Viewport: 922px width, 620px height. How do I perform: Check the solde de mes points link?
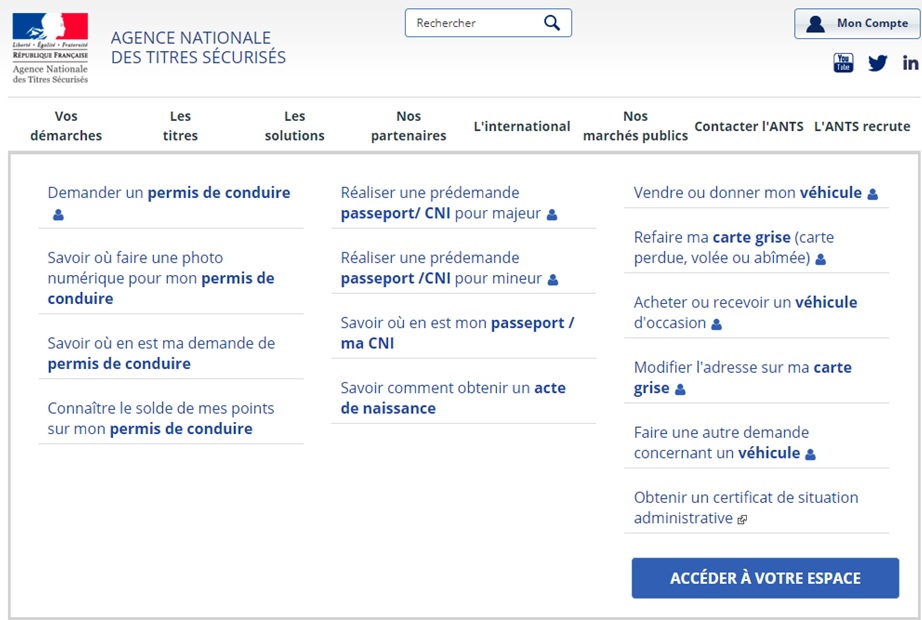(x=160, y=418)
